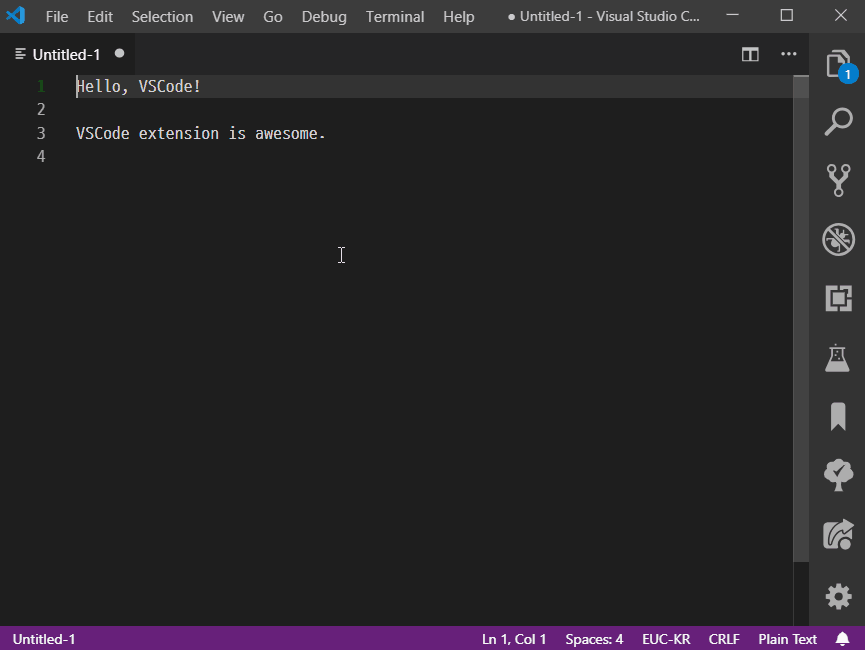Image resolution: width=865 pixels, height=650 pixels.
Task: Click Ln 1, Col 1 status item
Action: (514, 639)
